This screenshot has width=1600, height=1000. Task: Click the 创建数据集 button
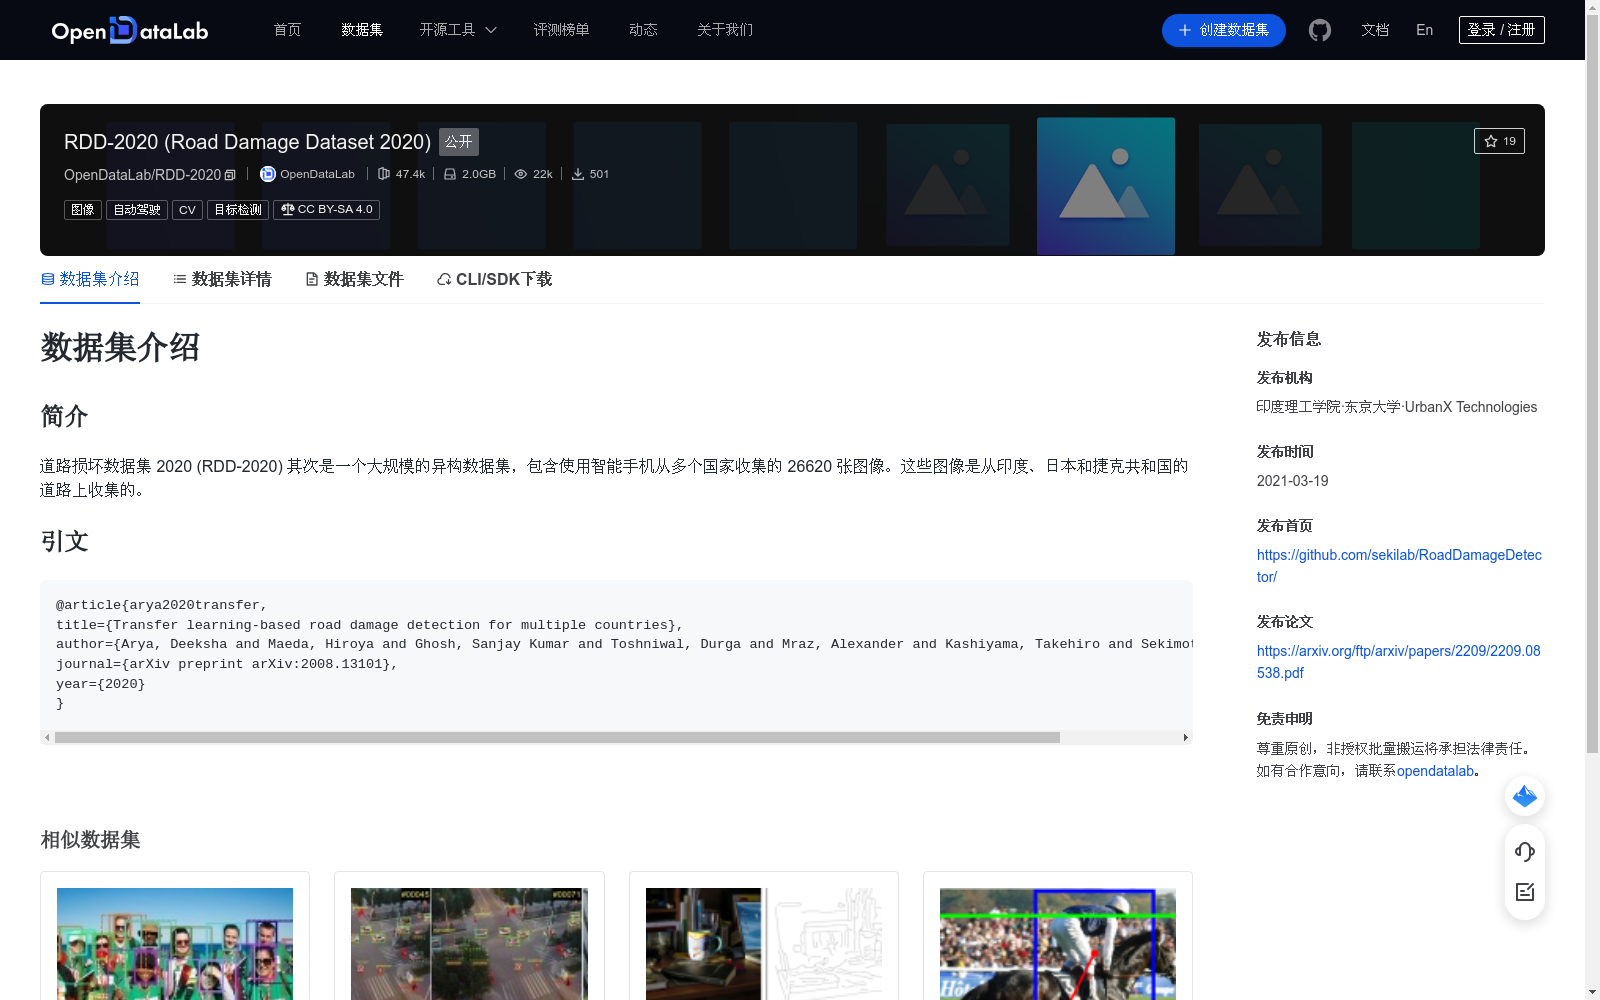coord(1224,30)
